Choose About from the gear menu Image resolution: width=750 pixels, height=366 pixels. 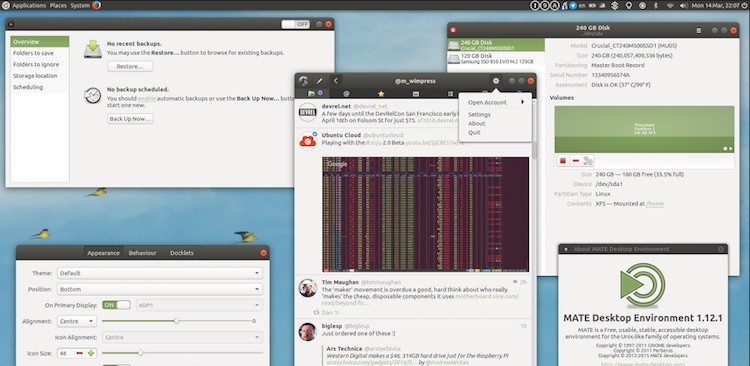(476, 123)
